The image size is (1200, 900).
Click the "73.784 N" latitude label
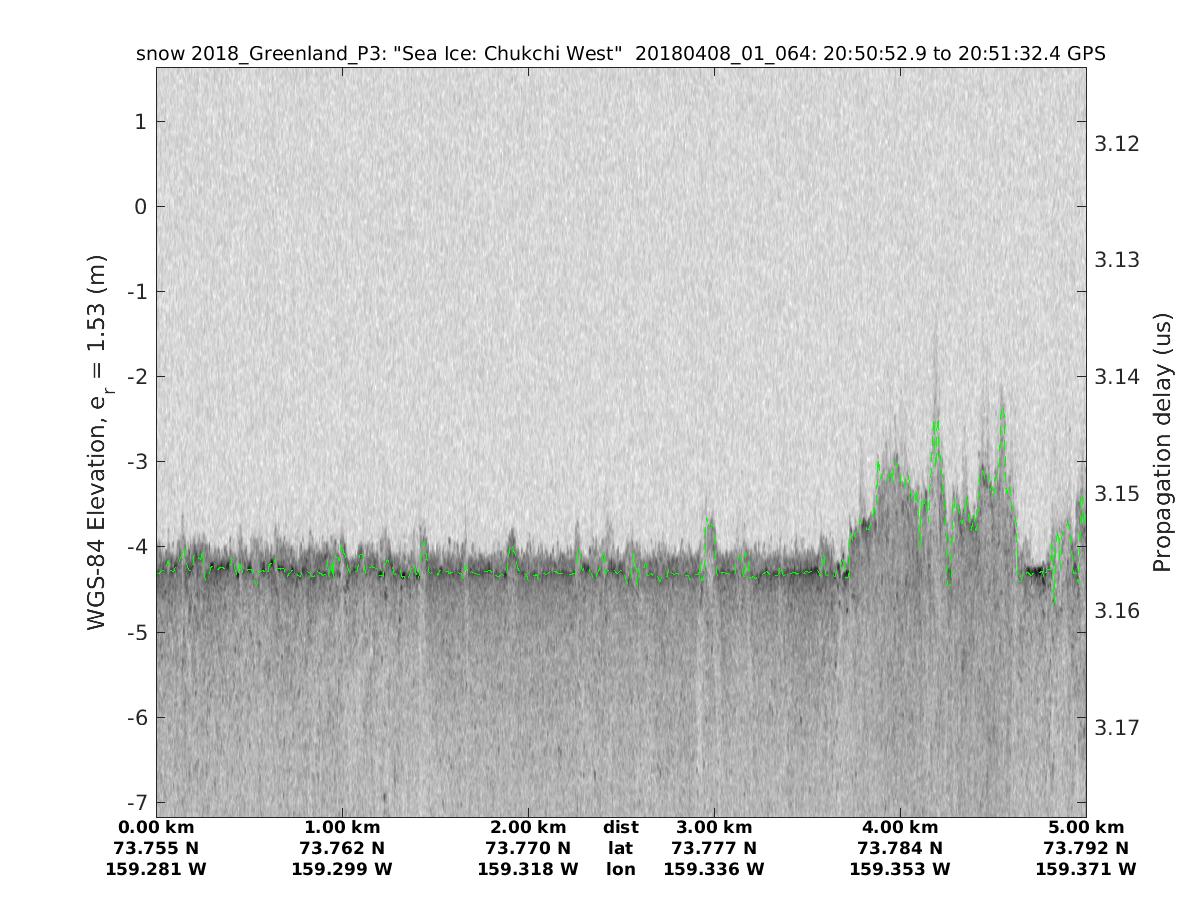pyautogui.click(x=900, y=849)
